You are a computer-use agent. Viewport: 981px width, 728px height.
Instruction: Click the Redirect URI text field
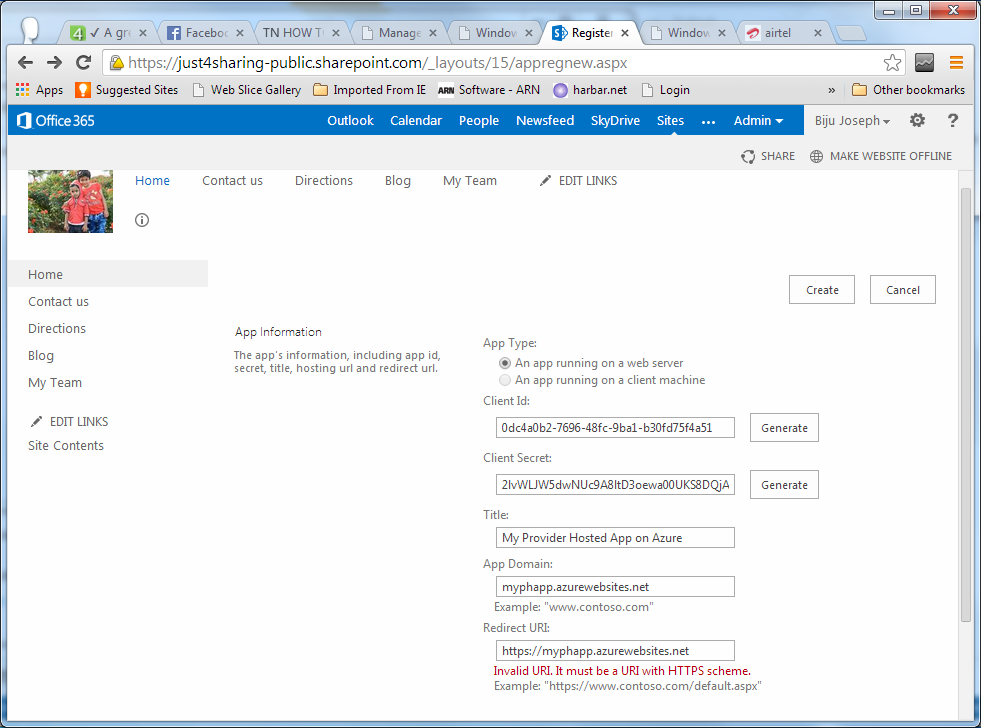tap(615, 650)
